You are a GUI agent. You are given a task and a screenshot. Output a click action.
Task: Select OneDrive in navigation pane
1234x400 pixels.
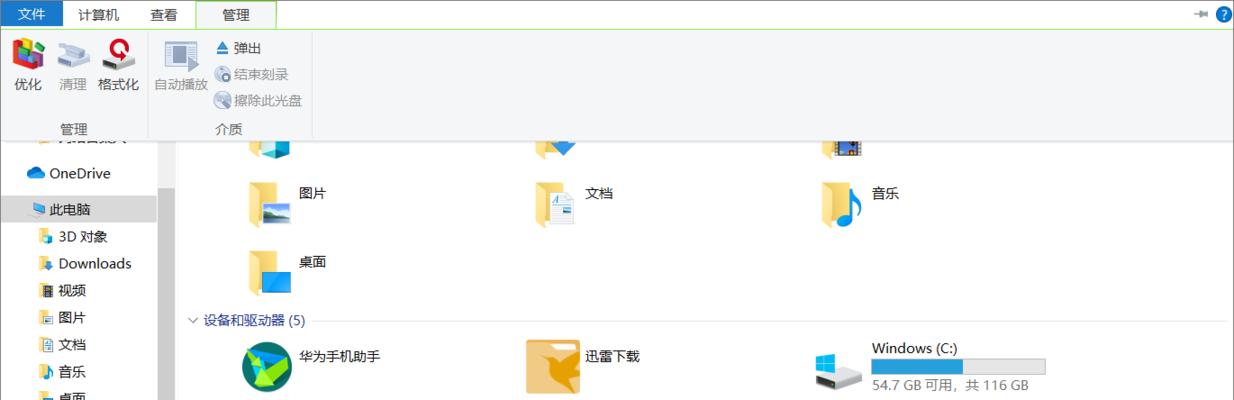pyautogui.click(x=78, y=173)
